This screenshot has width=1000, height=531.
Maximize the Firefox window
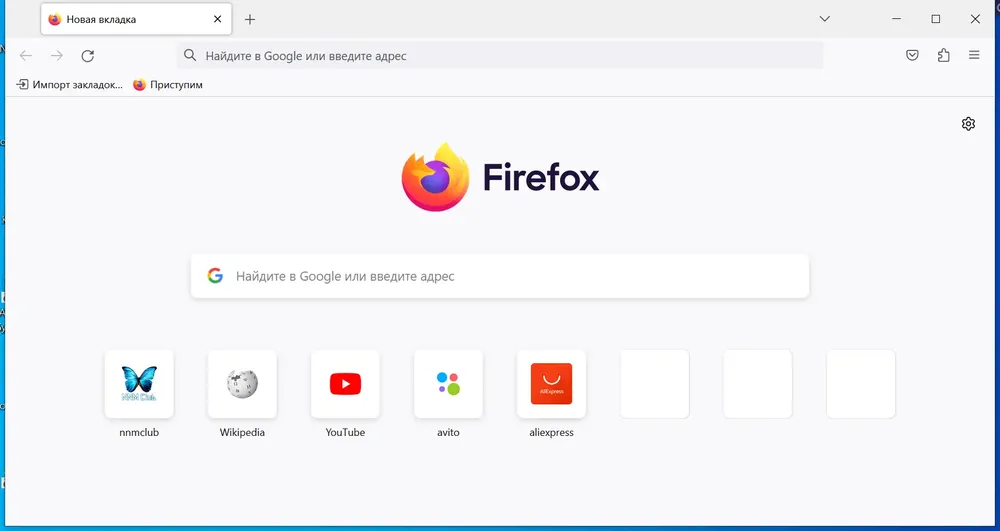click(936, 19)
